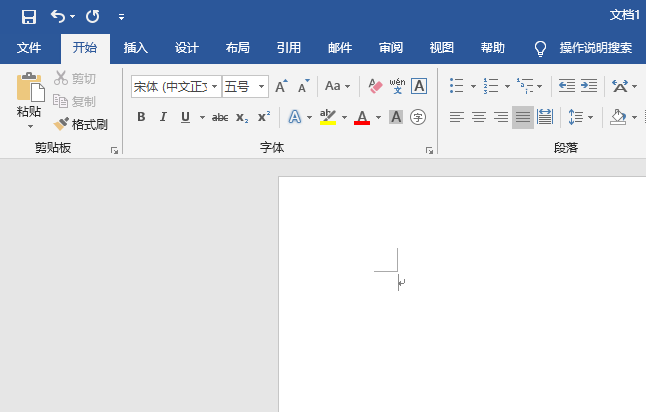
Task: Open the Font group dialog launcher
Action: pyautogui.click(x=429, y=150)
